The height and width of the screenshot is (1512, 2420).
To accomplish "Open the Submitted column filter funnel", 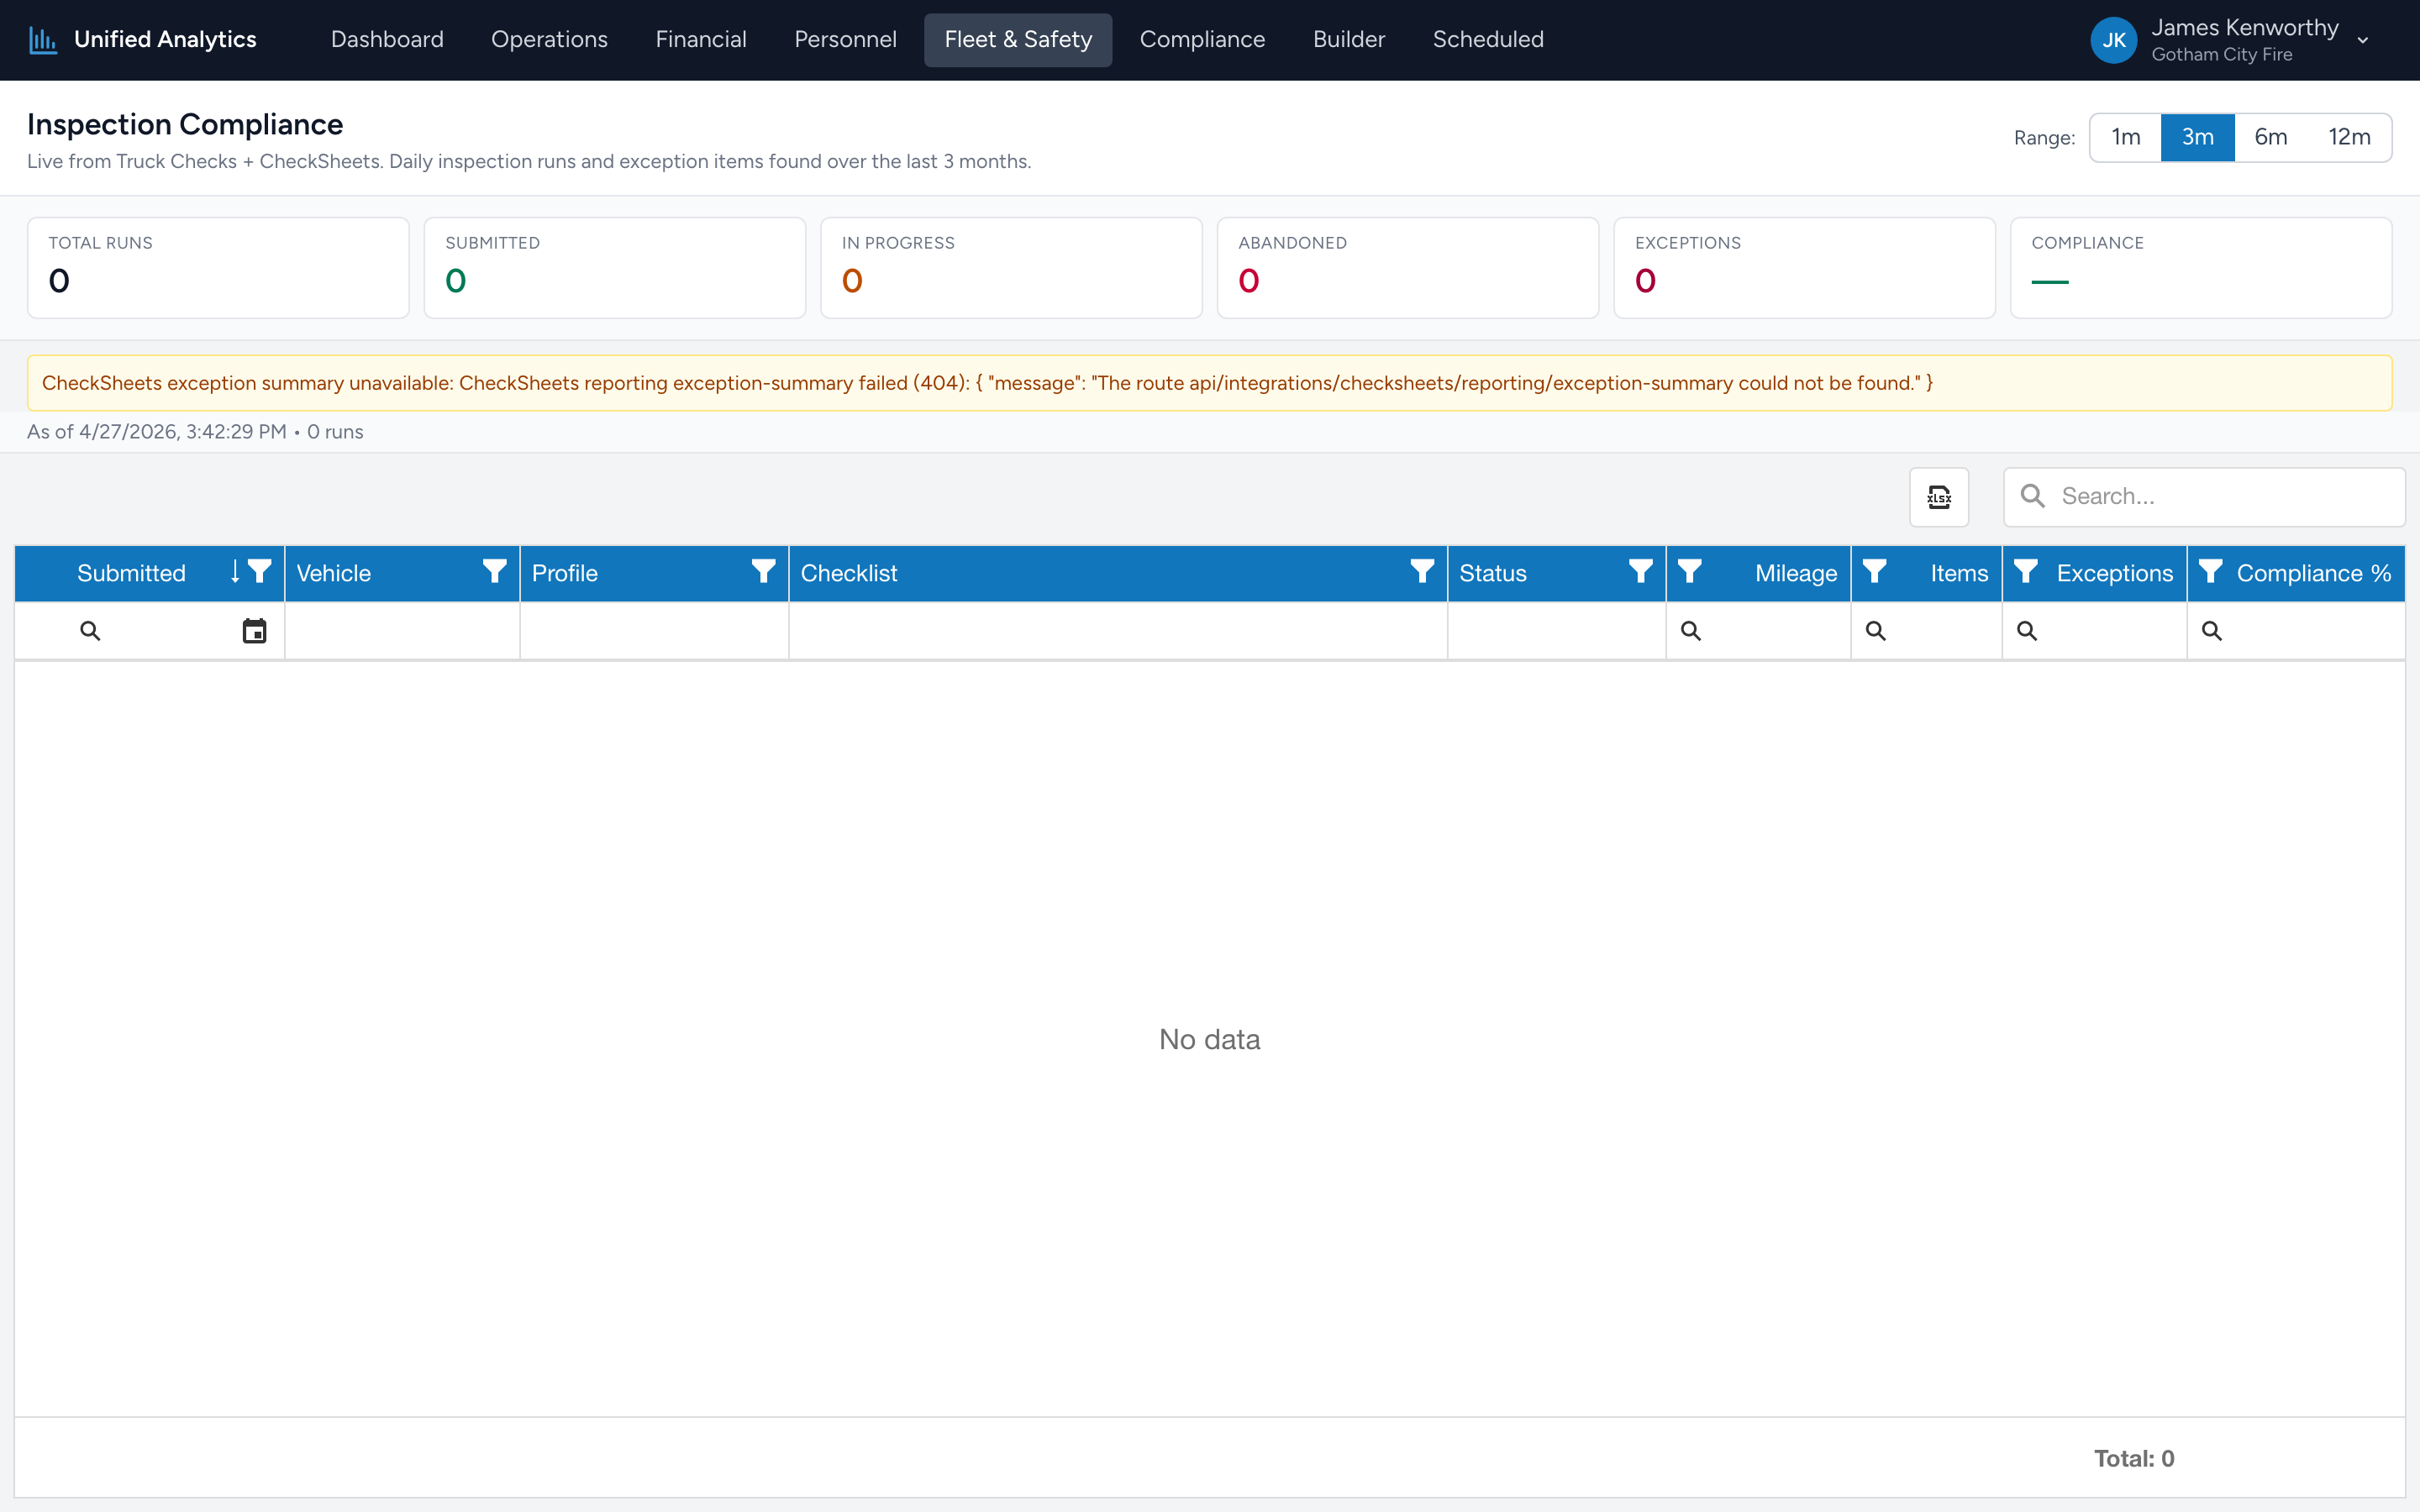I will coord(260,571).
